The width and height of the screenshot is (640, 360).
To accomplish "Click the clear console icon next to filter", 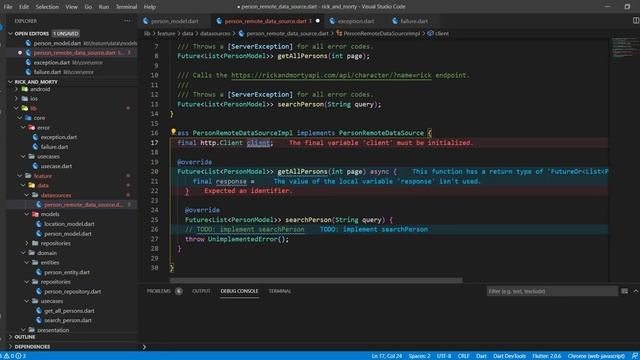I will 624,291.
